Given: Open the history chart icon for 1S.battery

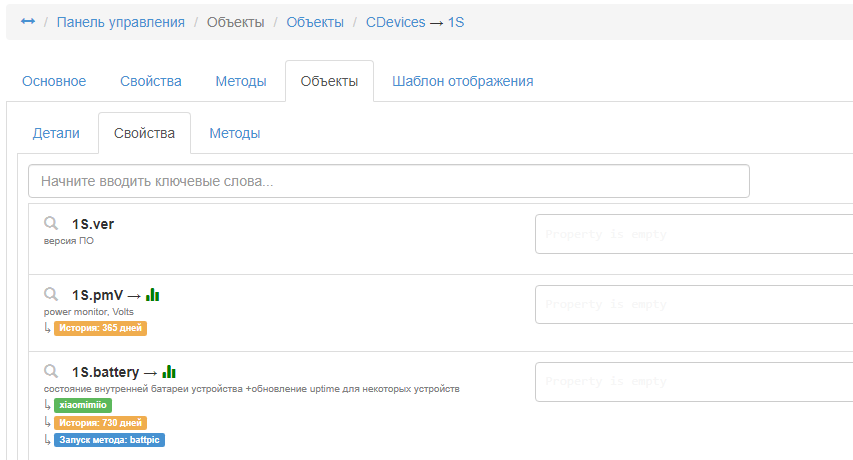Looking at the screenshot, I should tap(169, 371).
